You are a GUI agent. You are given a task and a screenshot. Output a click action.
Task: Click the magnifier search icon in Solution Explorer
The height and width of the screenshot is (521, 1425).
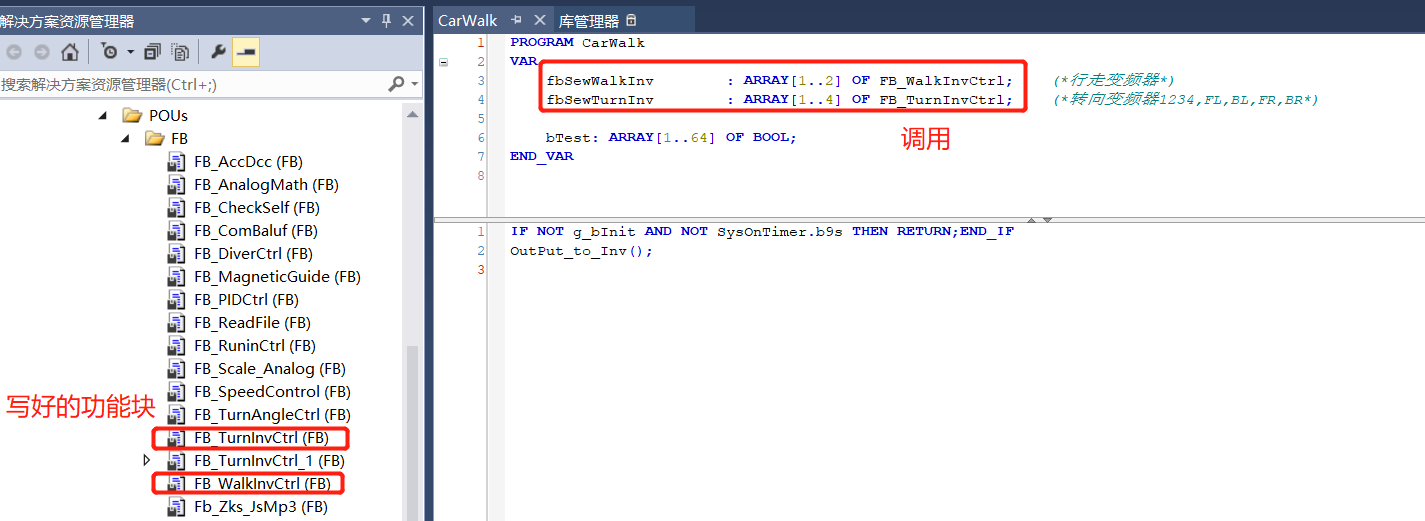(397, 85)
